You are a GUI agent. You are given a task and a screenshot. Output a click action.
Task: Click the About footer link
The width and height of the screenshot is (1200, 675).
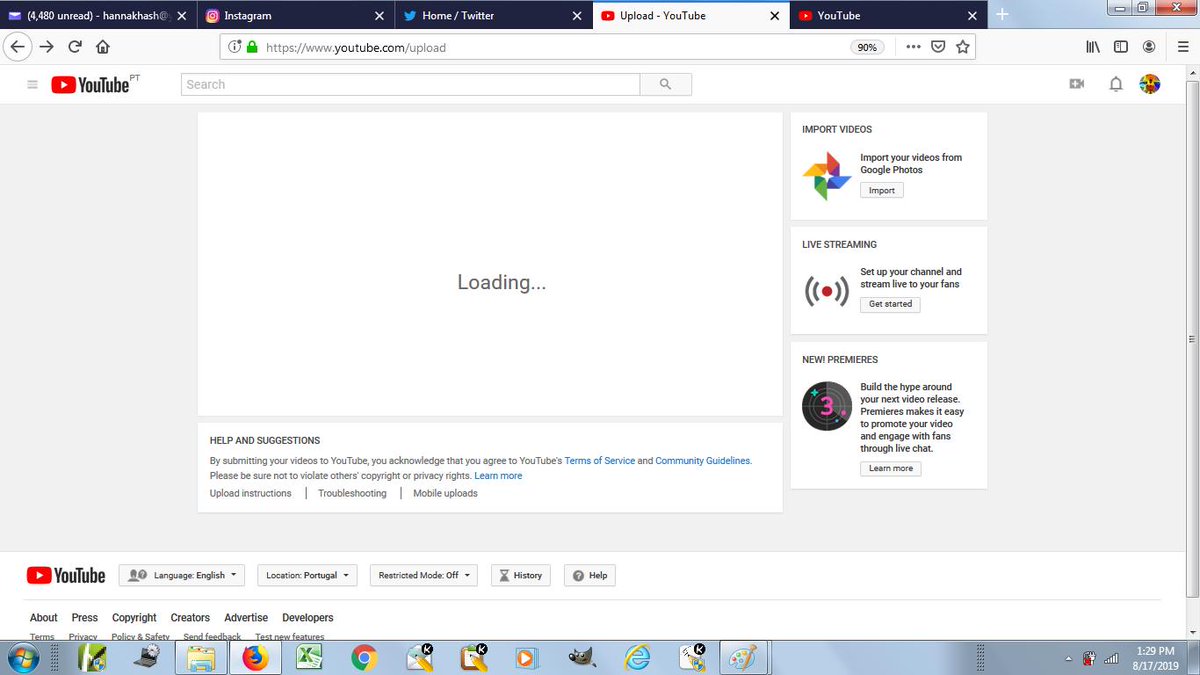click(44, 618)
